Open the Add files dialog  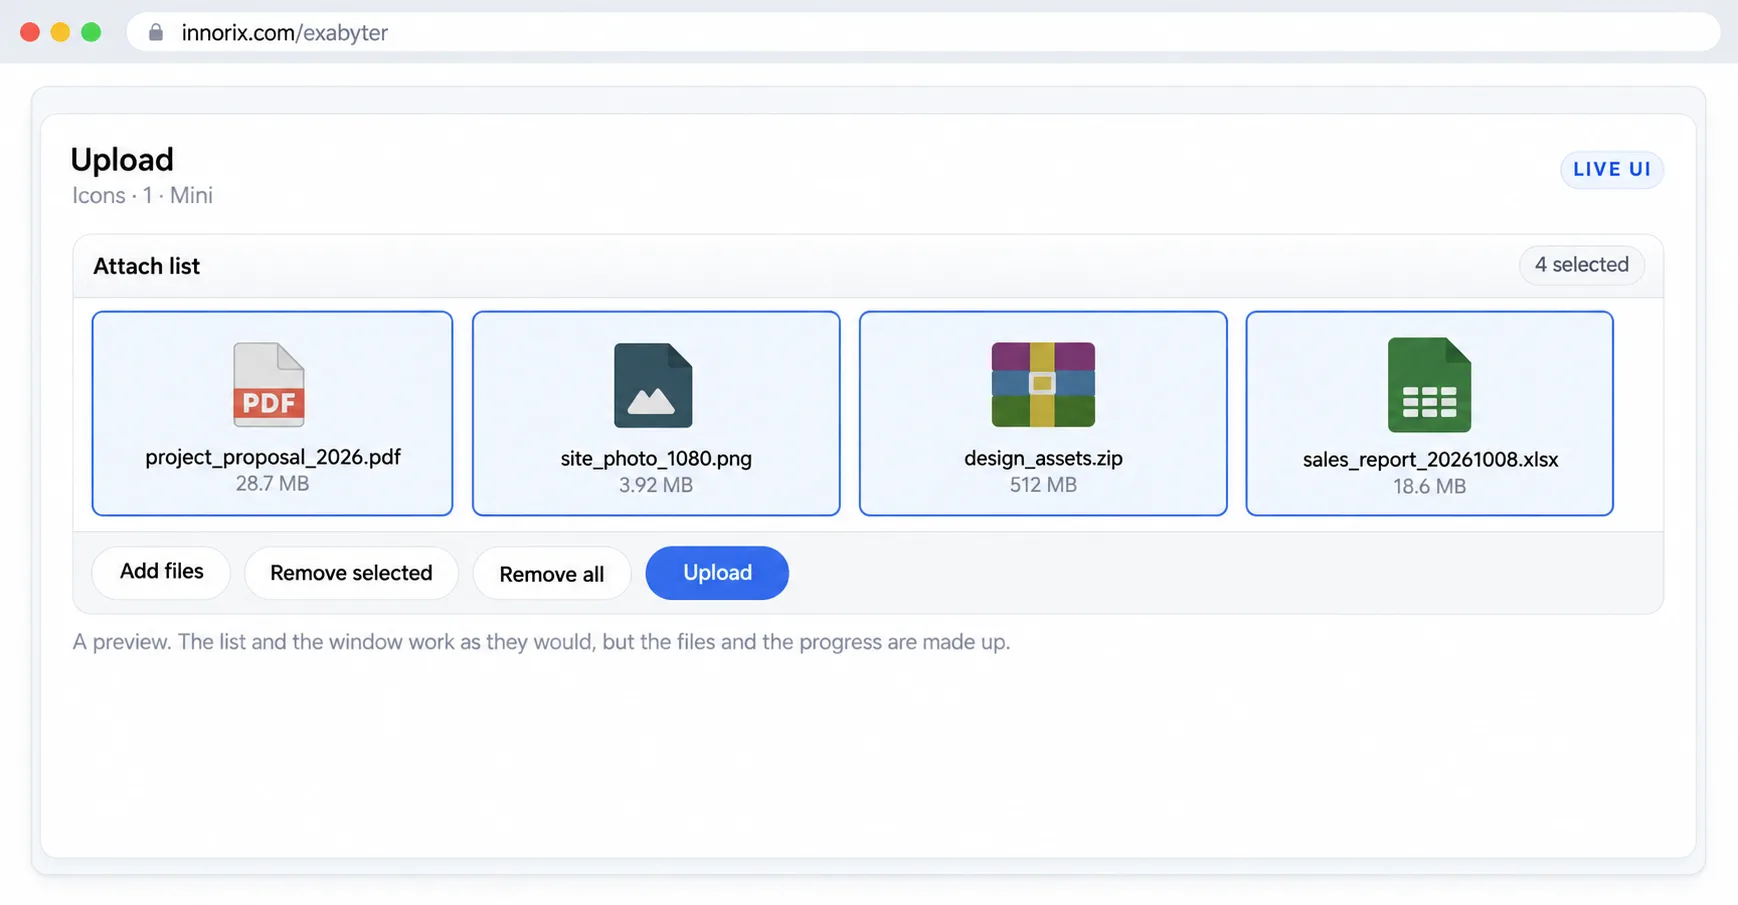[x=161, y=572]
